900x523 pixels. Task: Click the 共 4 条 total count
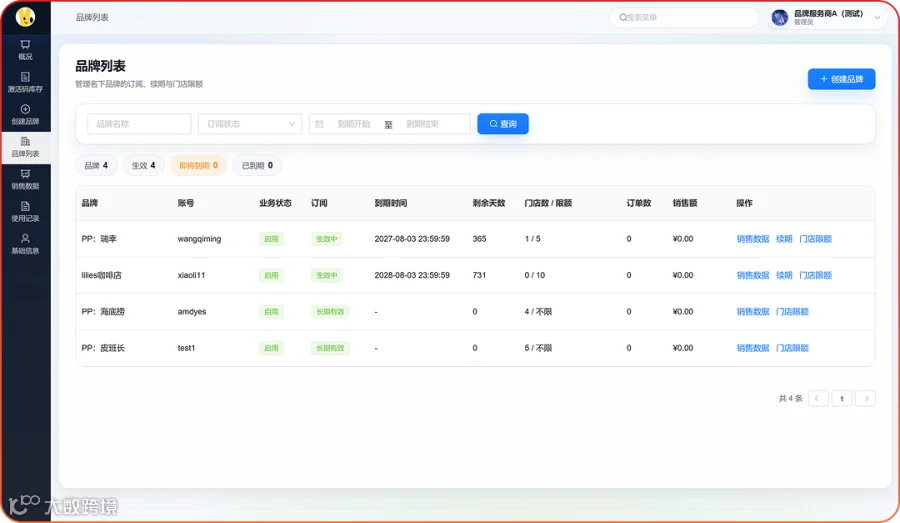(790, 398)
